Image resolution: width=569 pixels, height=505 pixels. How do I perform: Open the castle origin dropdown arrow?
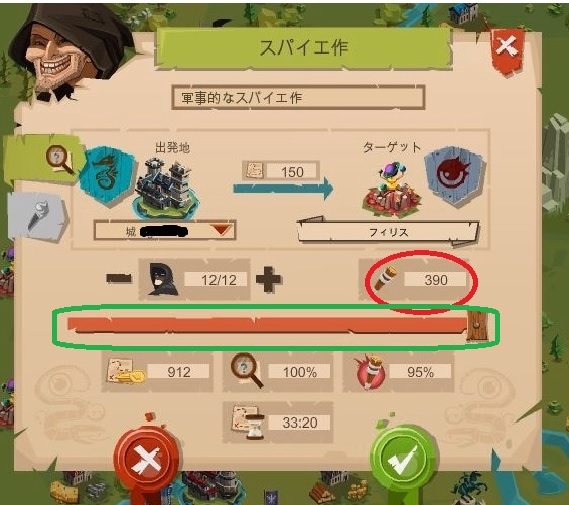pos(221,230)
